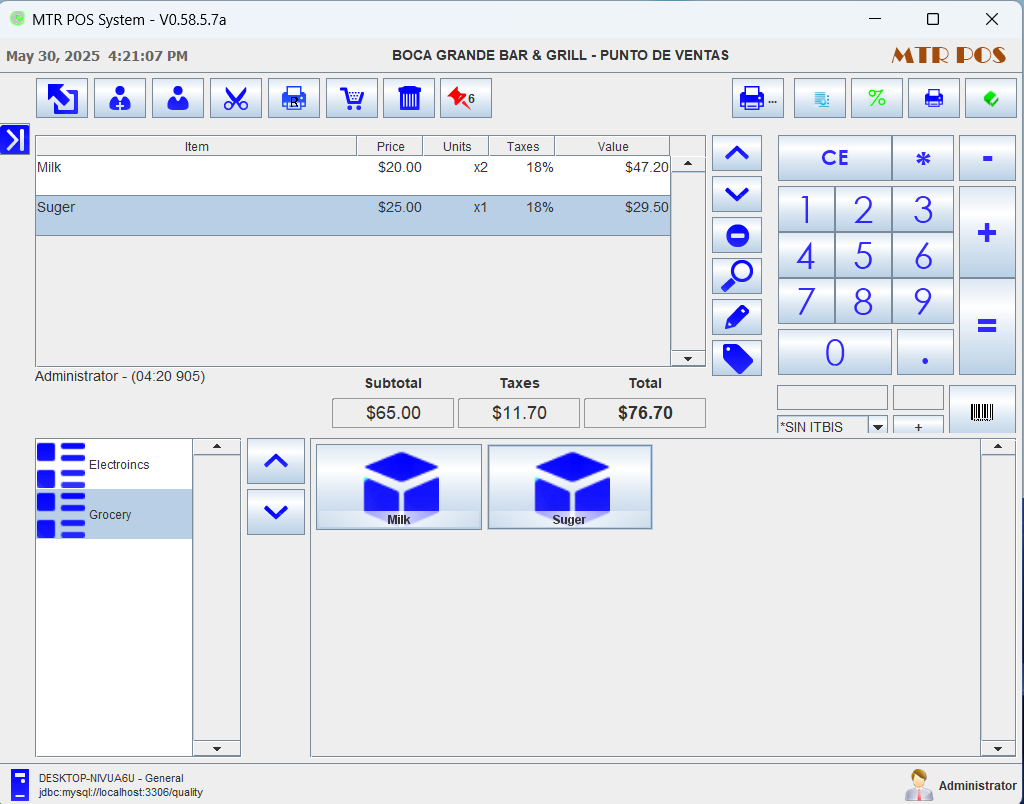Viewport: 1024px width, 804px height.
Task: Click keypad digit 8
Action: [863, 301]
